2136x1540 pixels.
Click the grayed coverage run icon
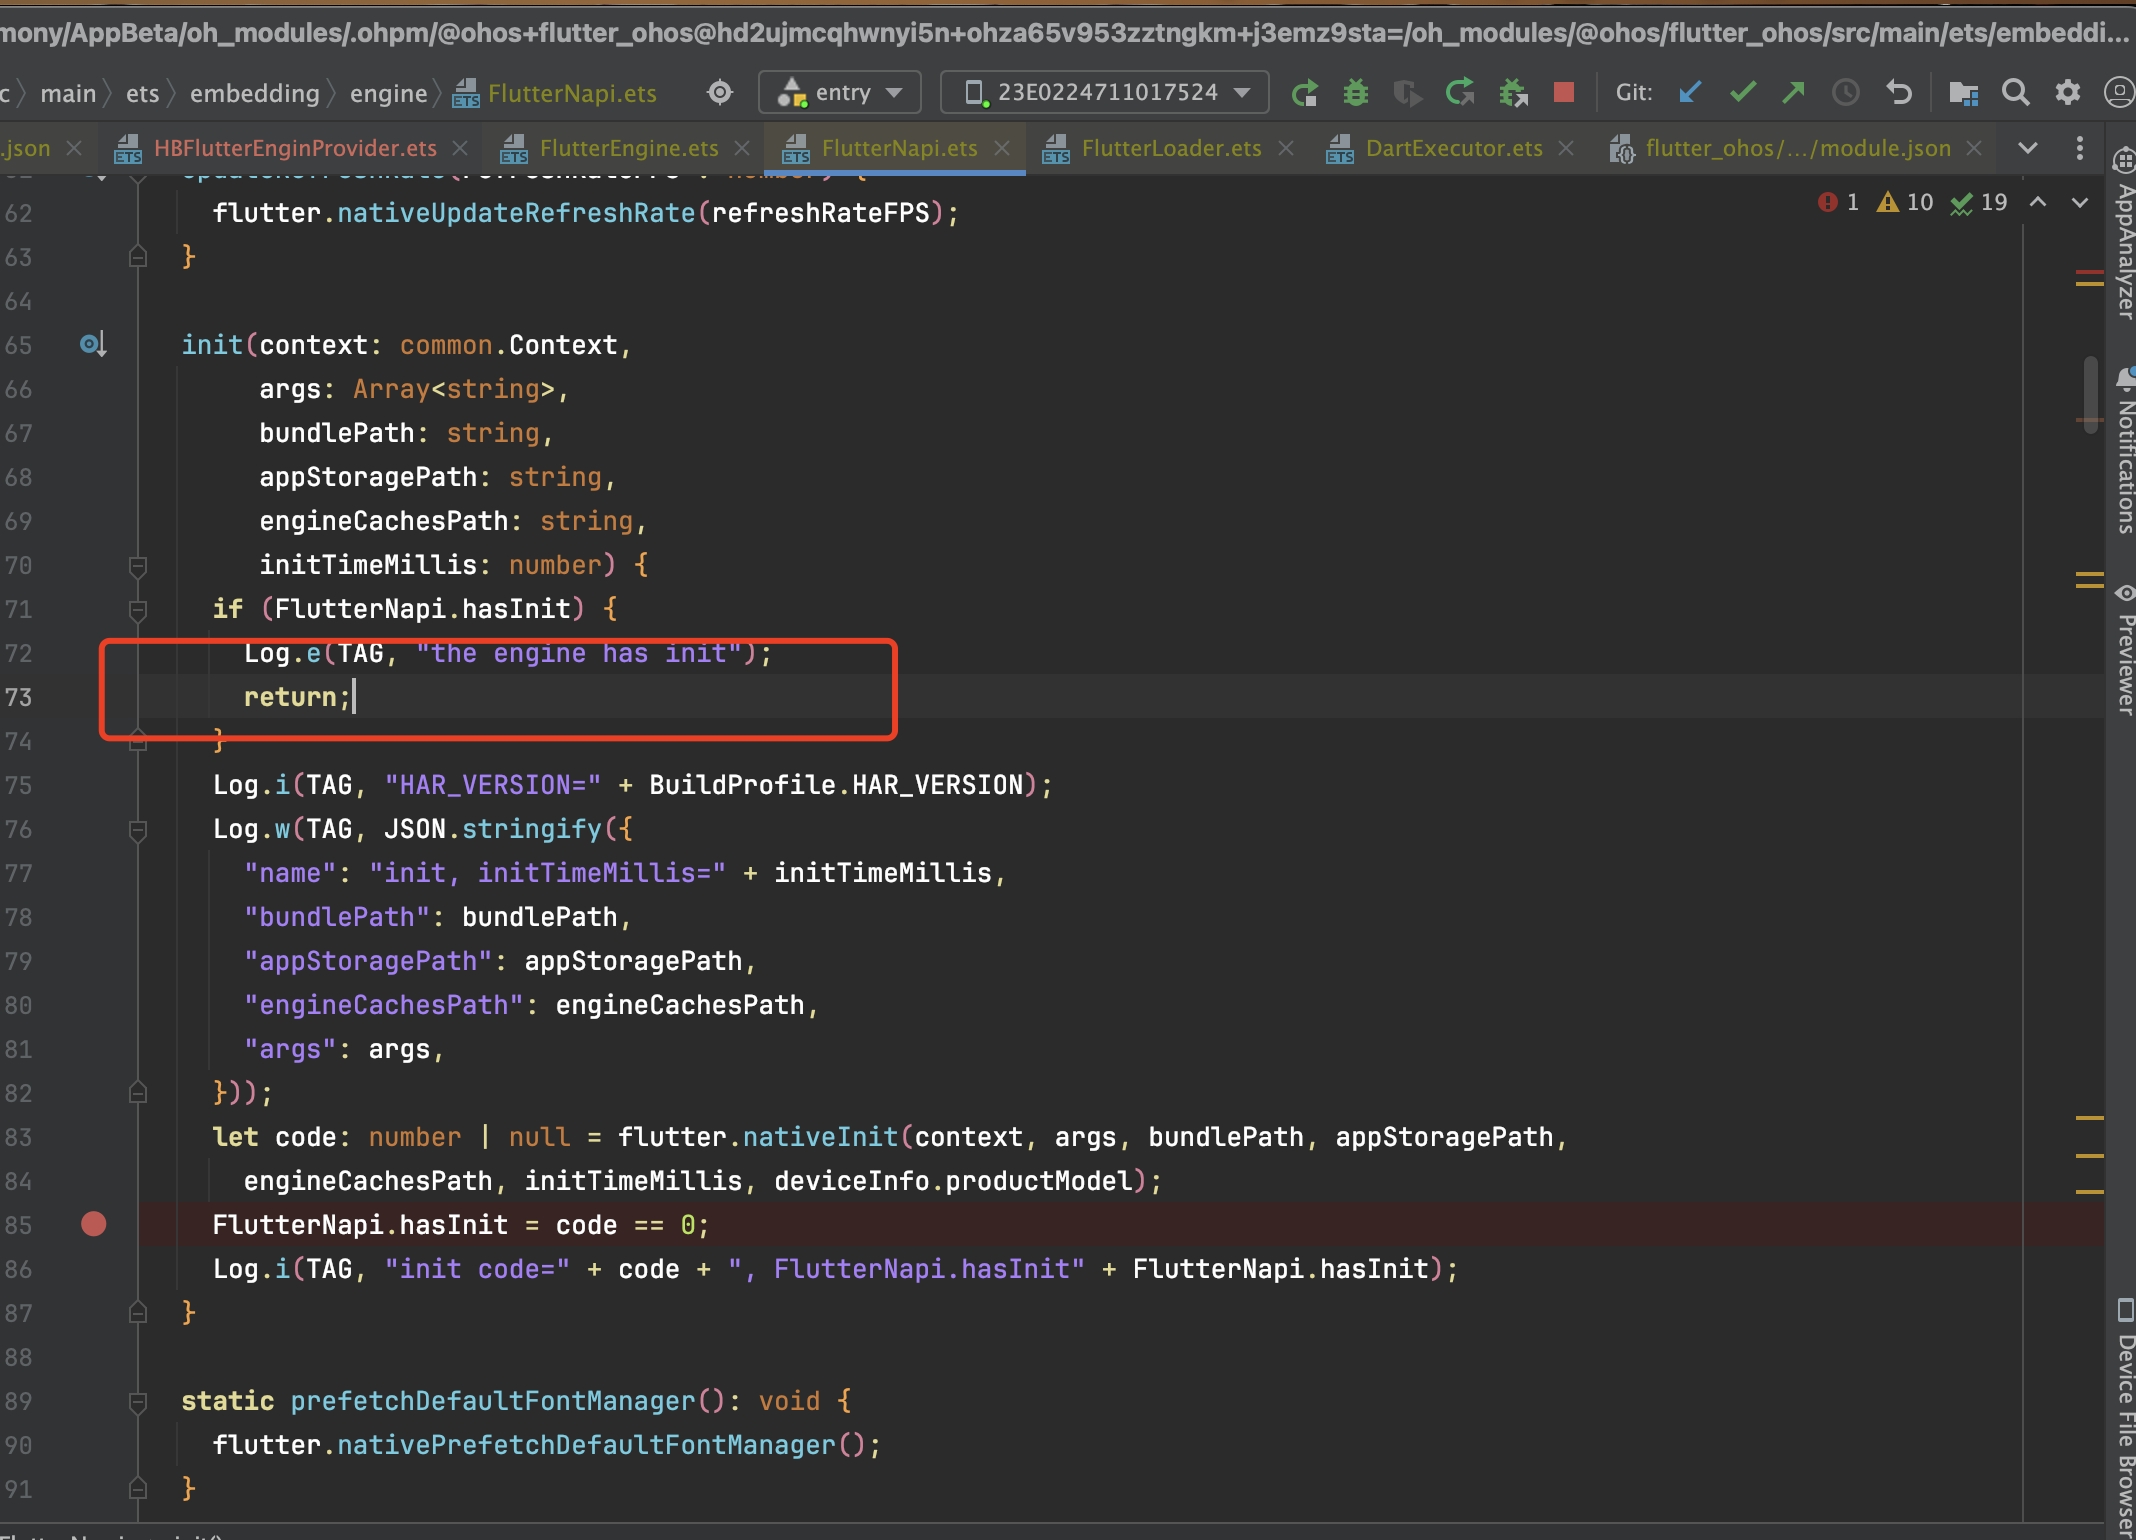tap(1408, 93)
